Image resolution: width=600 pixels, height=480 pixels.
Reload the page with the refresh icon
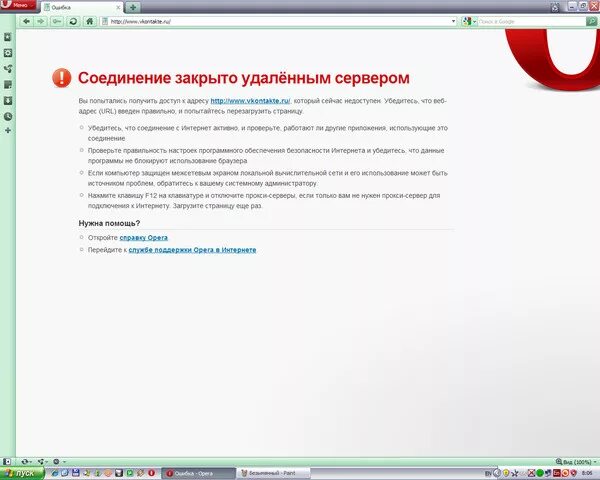(x=73, y=21)
